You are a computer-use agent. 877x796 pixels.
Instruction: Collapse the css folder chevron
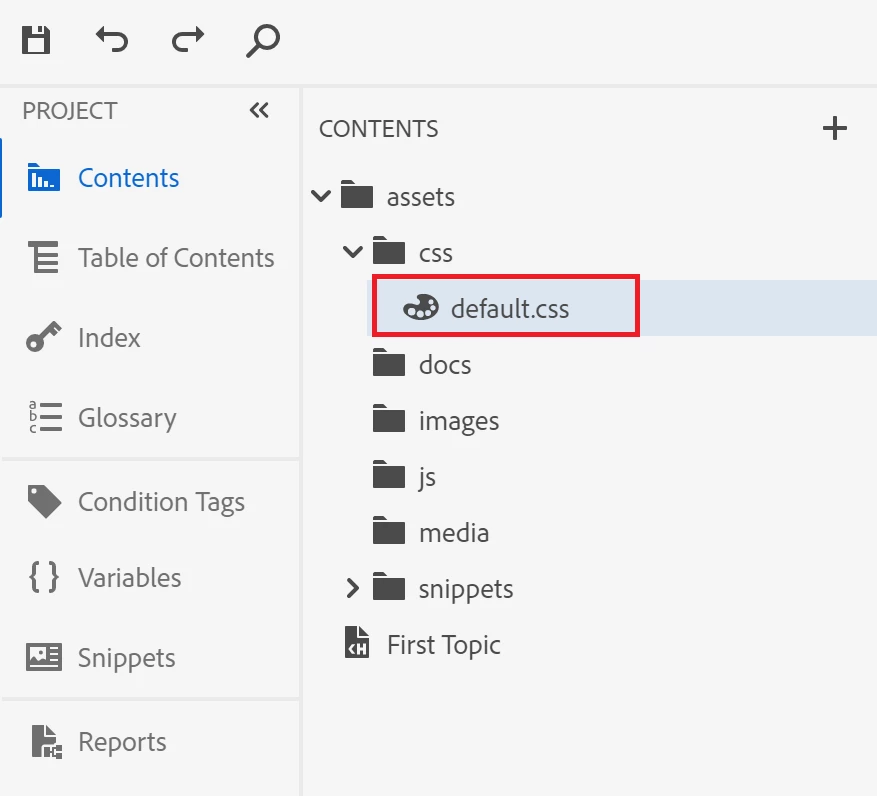353,252
